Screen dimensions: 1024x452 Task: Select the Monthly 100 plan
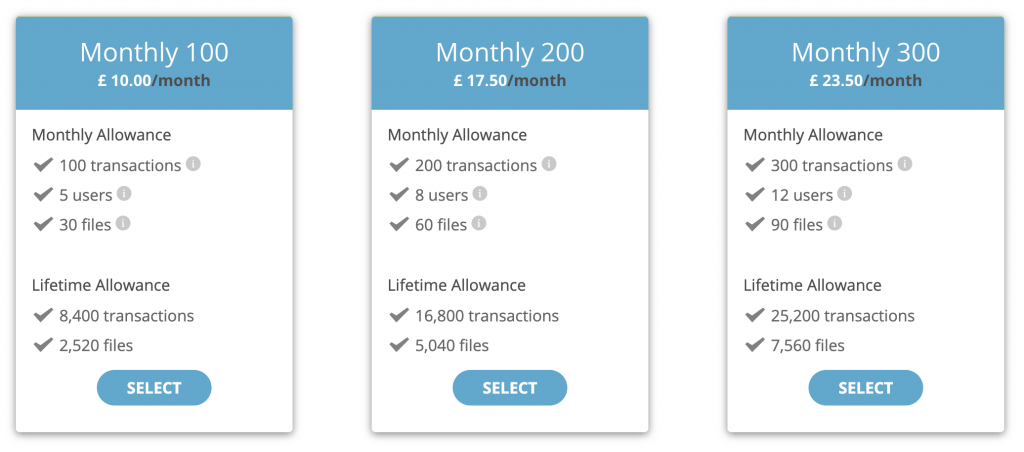(154, 388)
